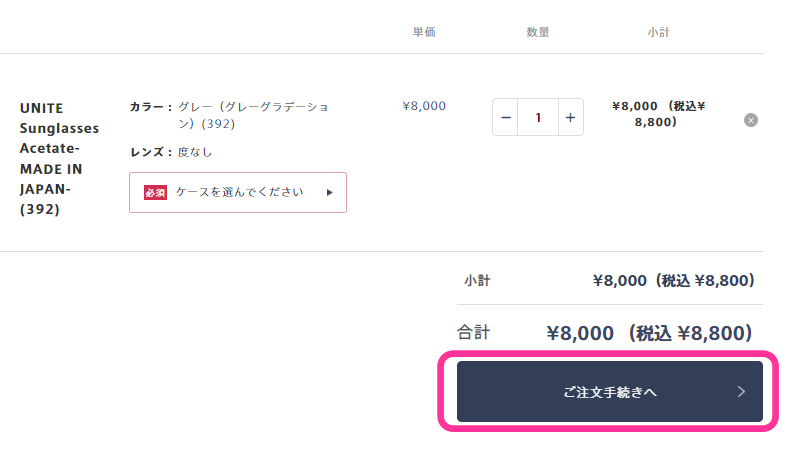Increase quantity with the plus button

pyautogui.click(x=570, y=117)
